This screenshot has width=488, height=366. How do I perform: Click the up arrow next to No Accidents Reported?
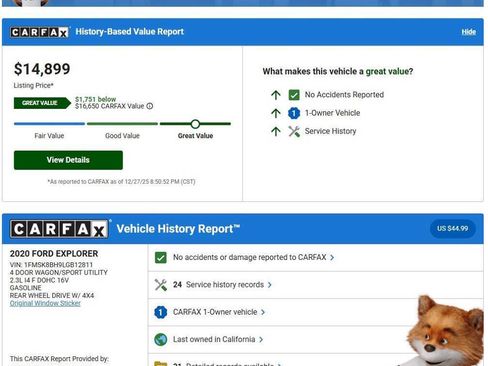(x=276, y=95)
